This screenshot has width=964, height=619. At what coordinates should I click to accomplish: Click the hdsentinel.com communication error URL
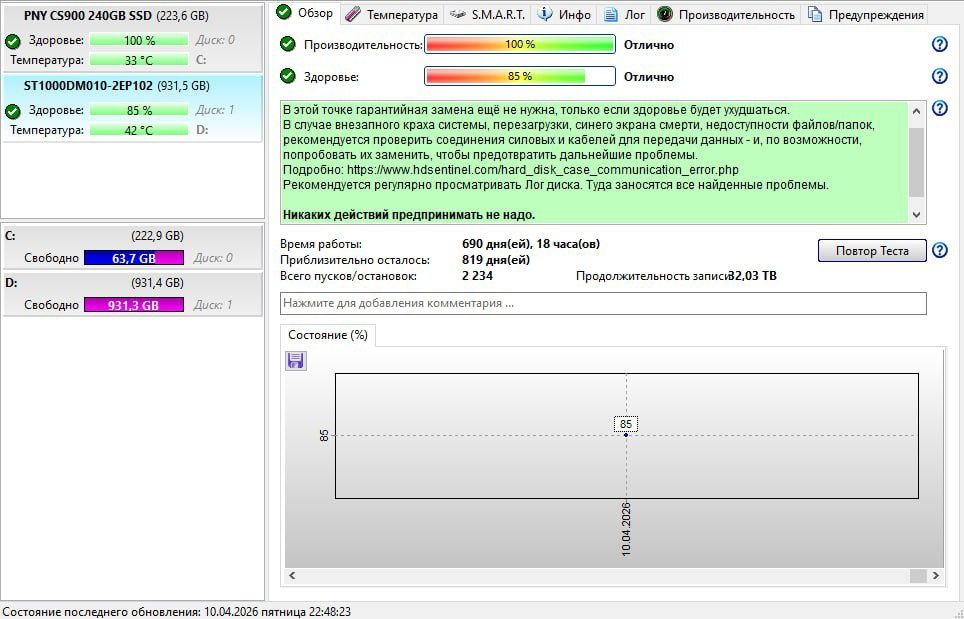(x=542, y=170)
